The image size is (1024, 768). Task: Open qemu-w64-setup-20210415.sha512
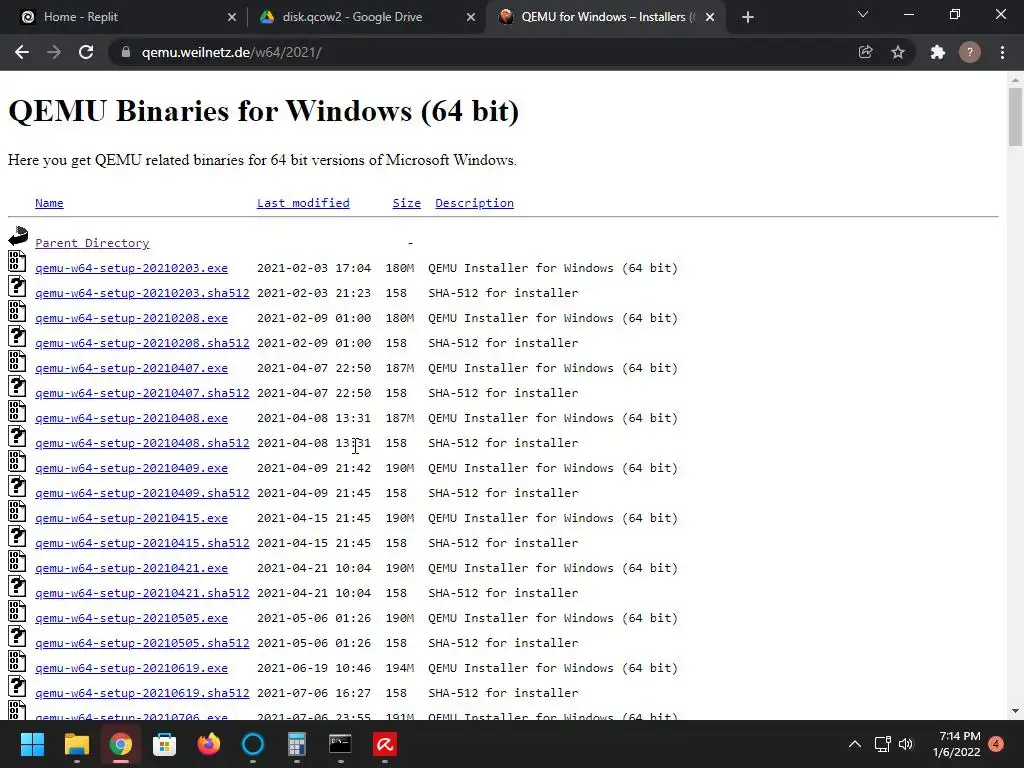(142, 543)
